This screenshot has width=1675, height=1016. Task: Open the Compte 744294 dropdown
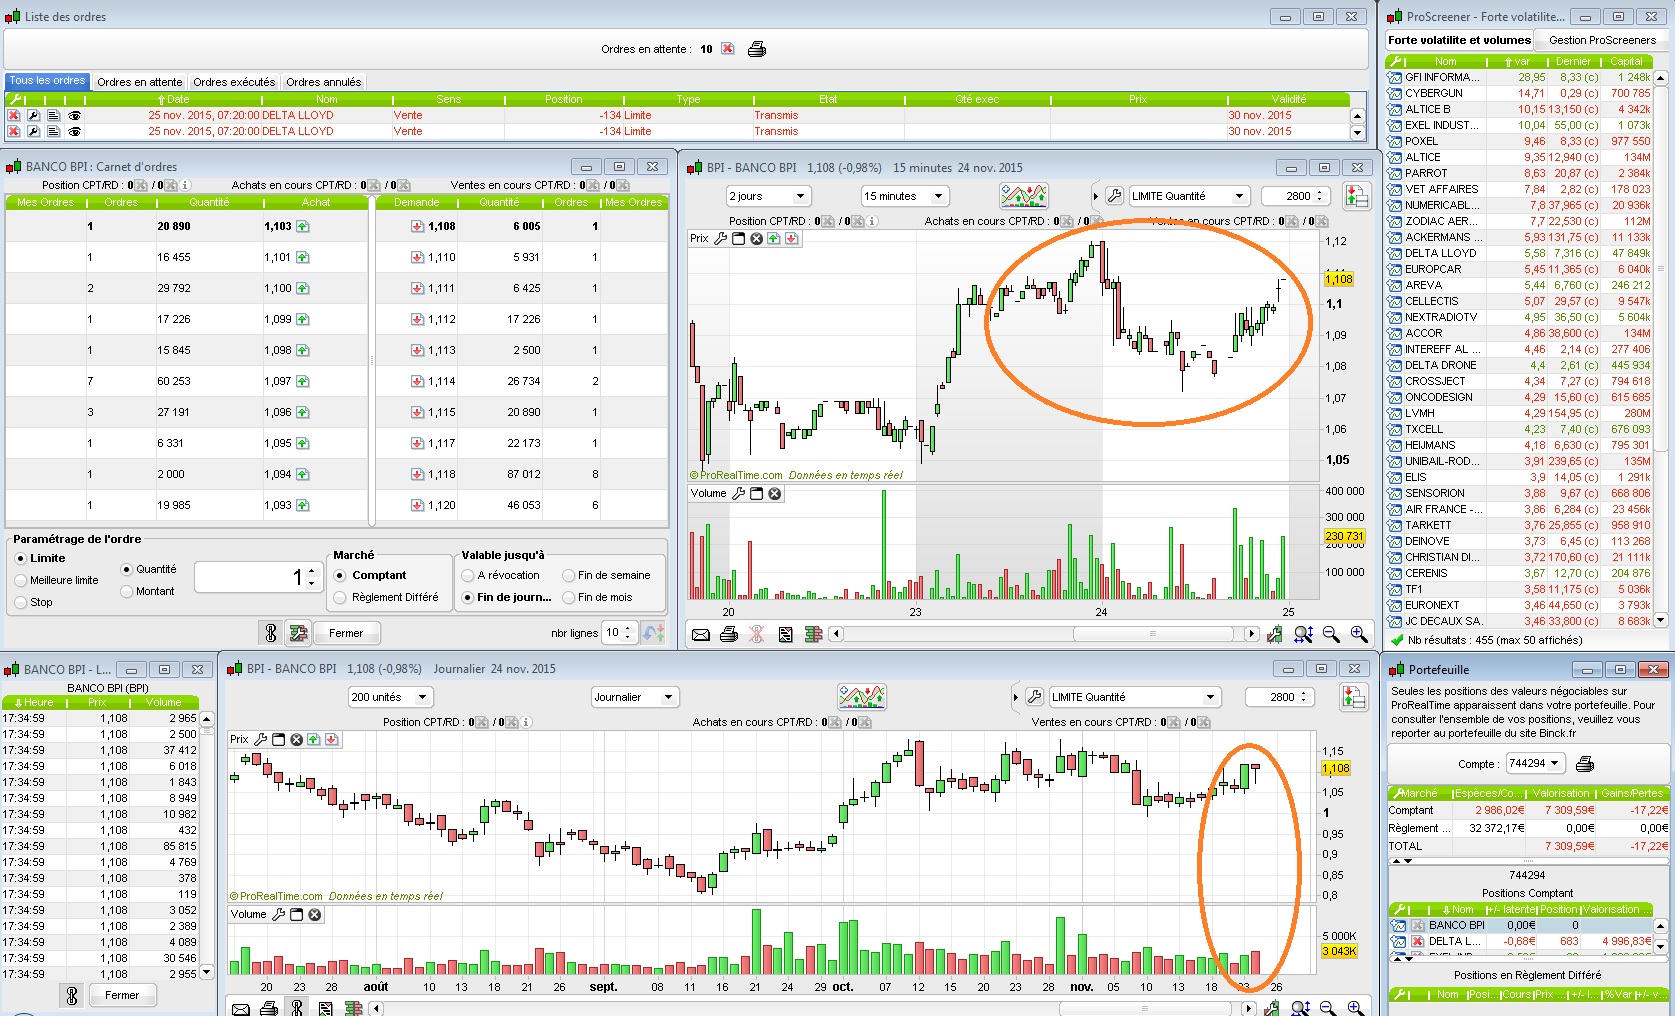pyautogui.click(x=1535, y=764)
